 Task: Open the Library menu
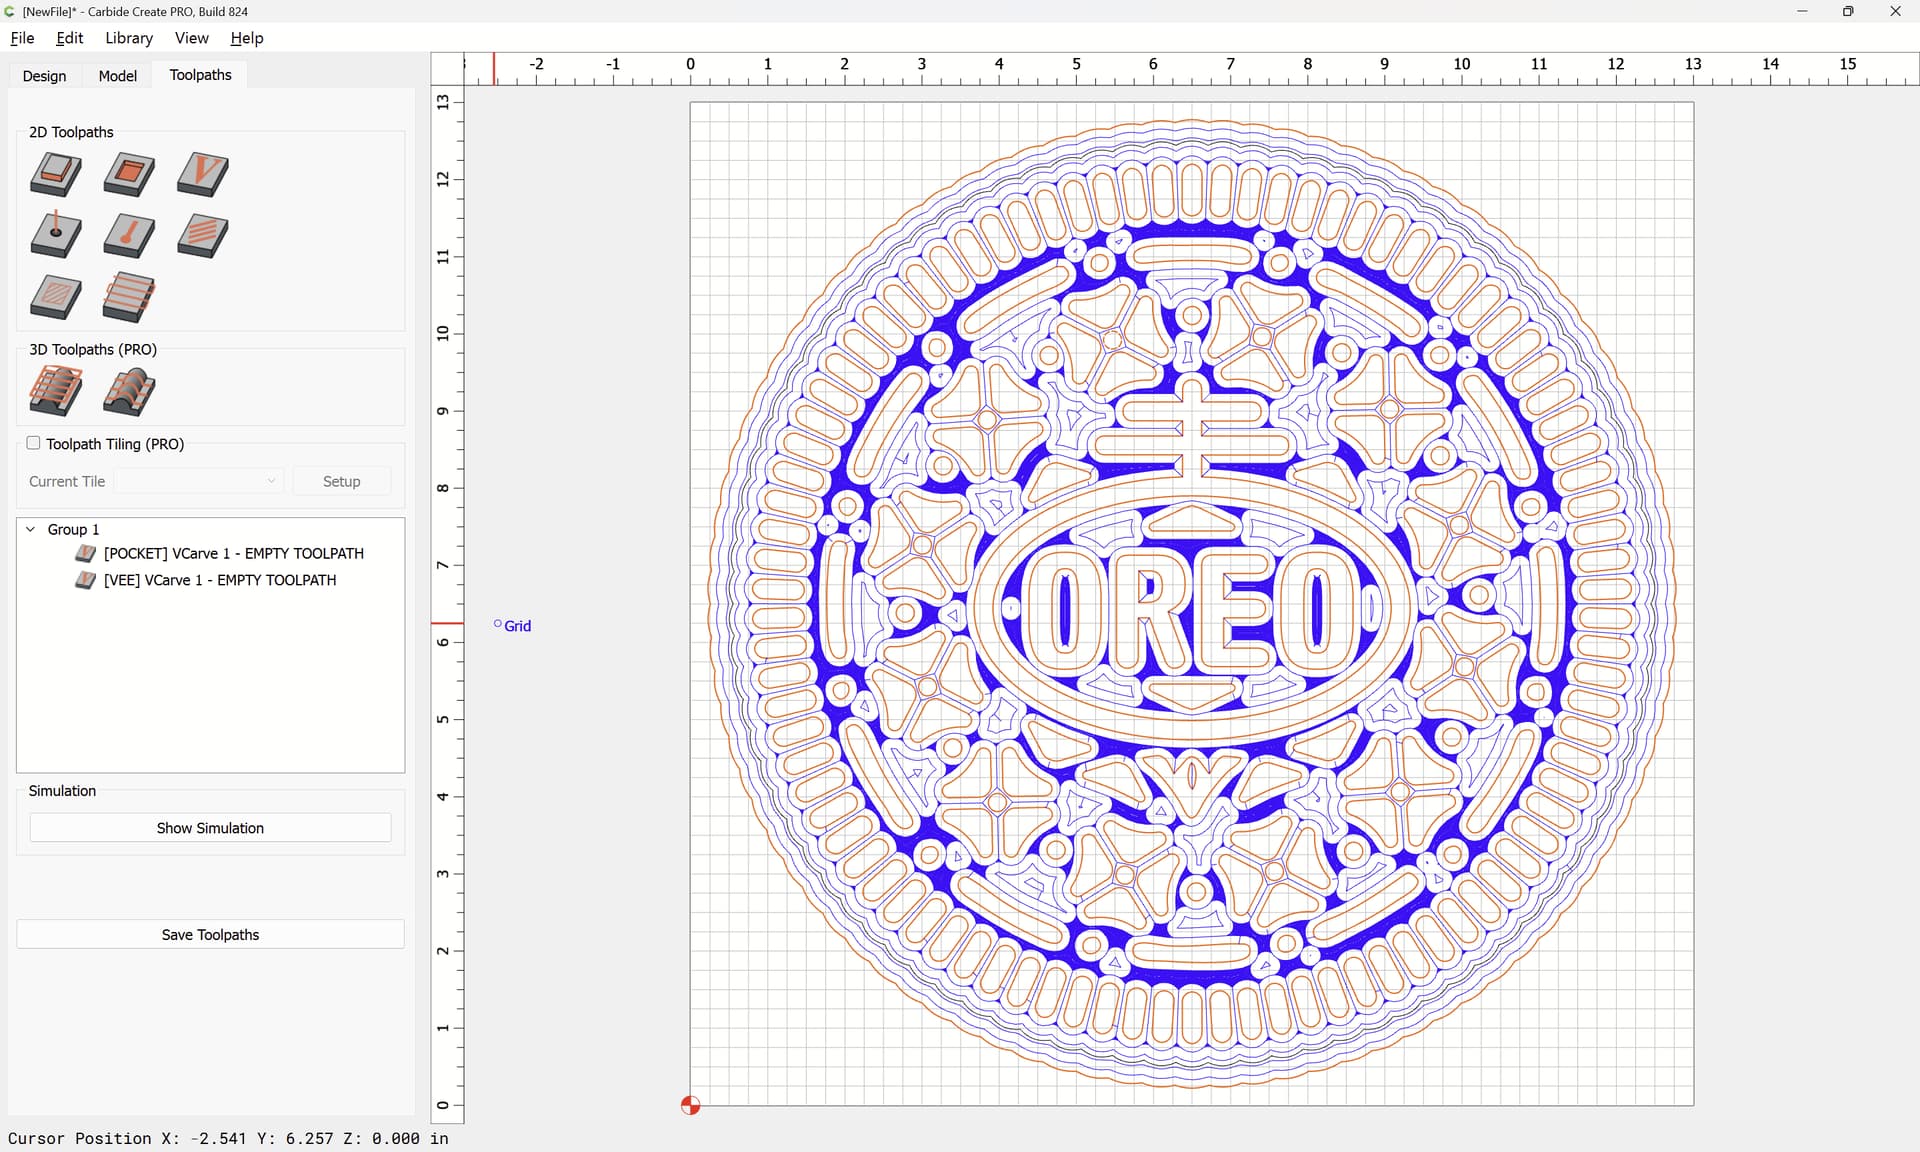point(129,38)
